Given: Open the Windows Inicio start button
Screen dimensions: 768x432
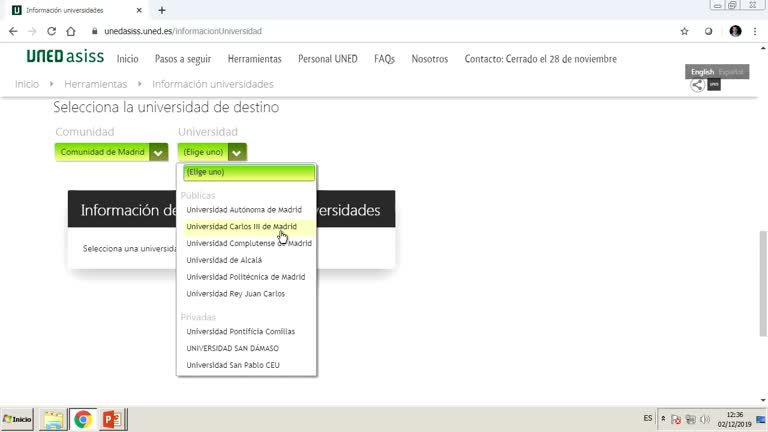Looking at the screenshot, I should tap(17, 419).
